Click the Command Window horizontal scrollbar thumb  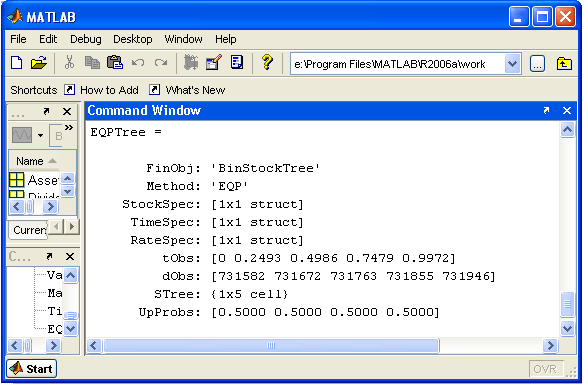coord(271,346)
